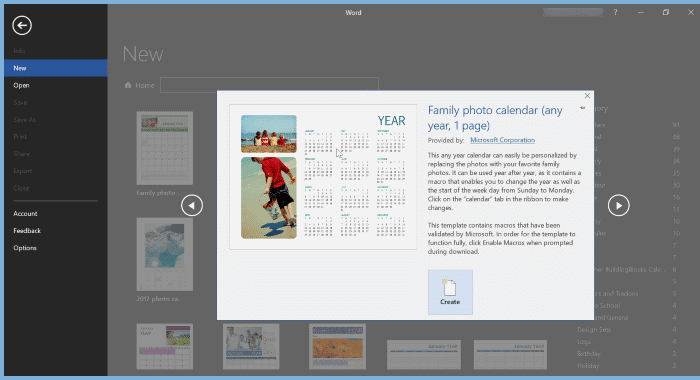Open the Microsoft Corporation provider link
Screen dimensions: 700x380
(x=502, y=140)
